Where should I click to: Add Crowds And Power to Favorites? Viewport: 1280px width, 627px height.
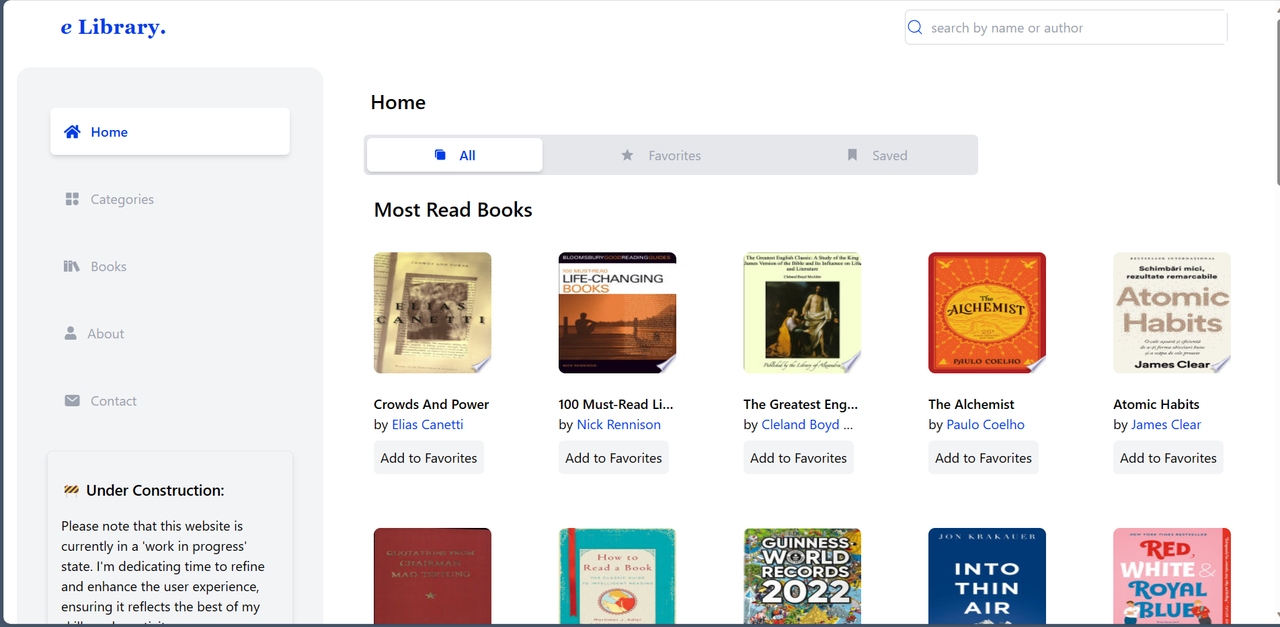click(429, 458)
